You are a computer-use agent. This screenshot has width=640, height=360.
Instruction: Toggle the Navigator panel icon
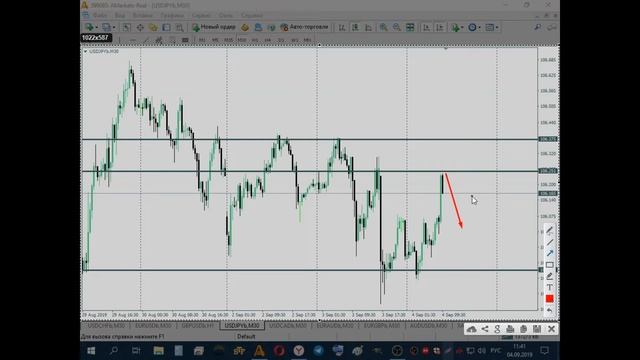click(x=153, y=27)
